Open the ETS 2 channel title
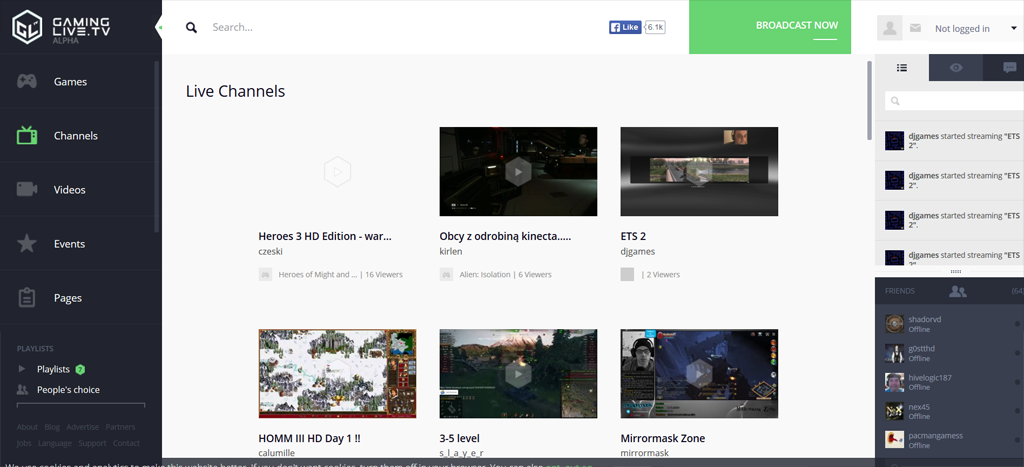The image size is (1024, 467). [x=633, y=236]
